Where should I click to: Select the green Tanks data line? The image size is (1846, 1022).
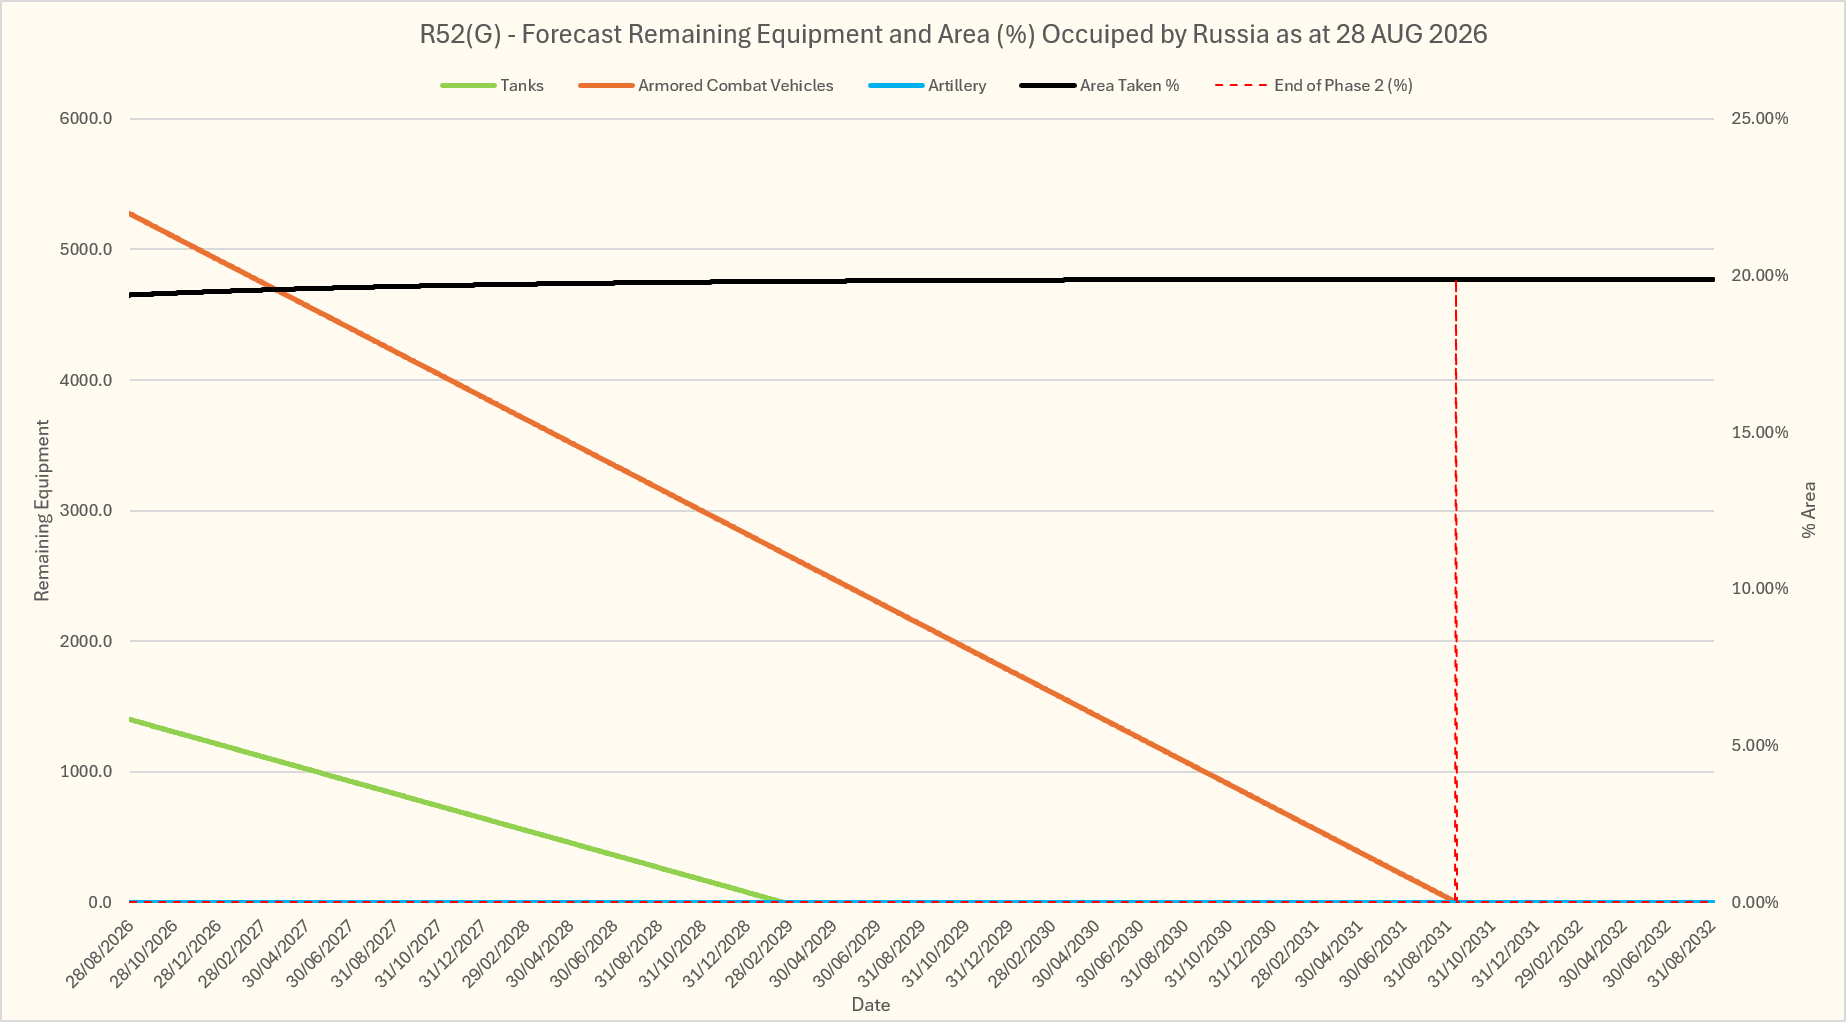pos(455,810)
